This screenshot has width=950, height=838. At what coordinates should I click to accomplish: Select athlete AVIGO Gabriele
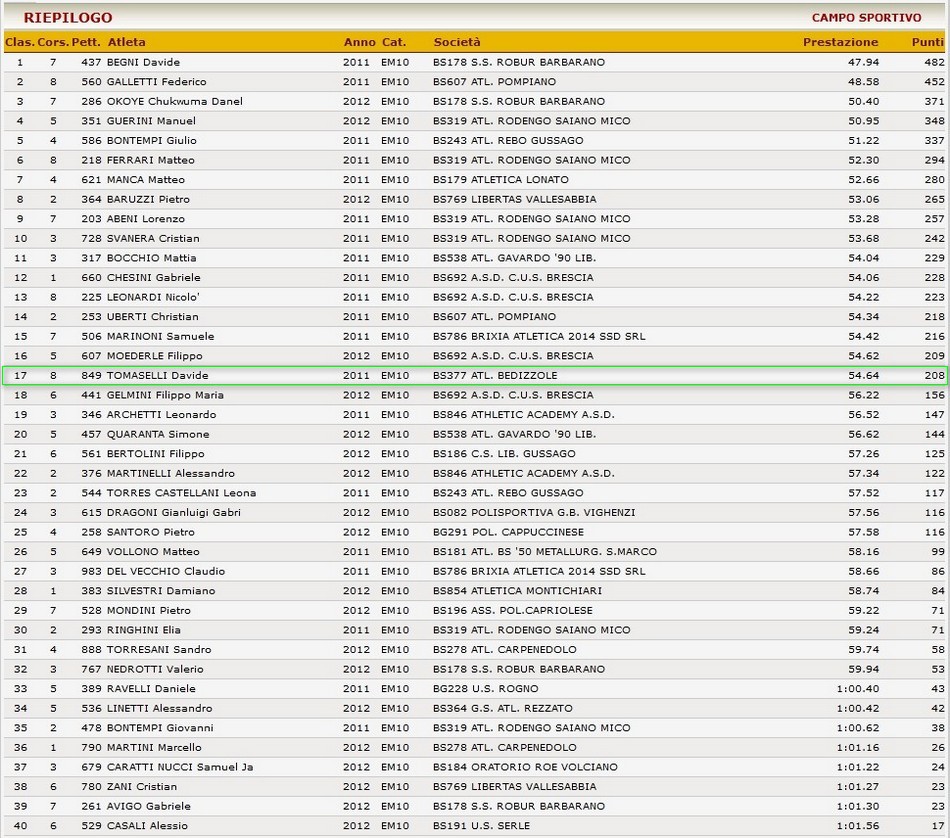[x=148, y=806]
